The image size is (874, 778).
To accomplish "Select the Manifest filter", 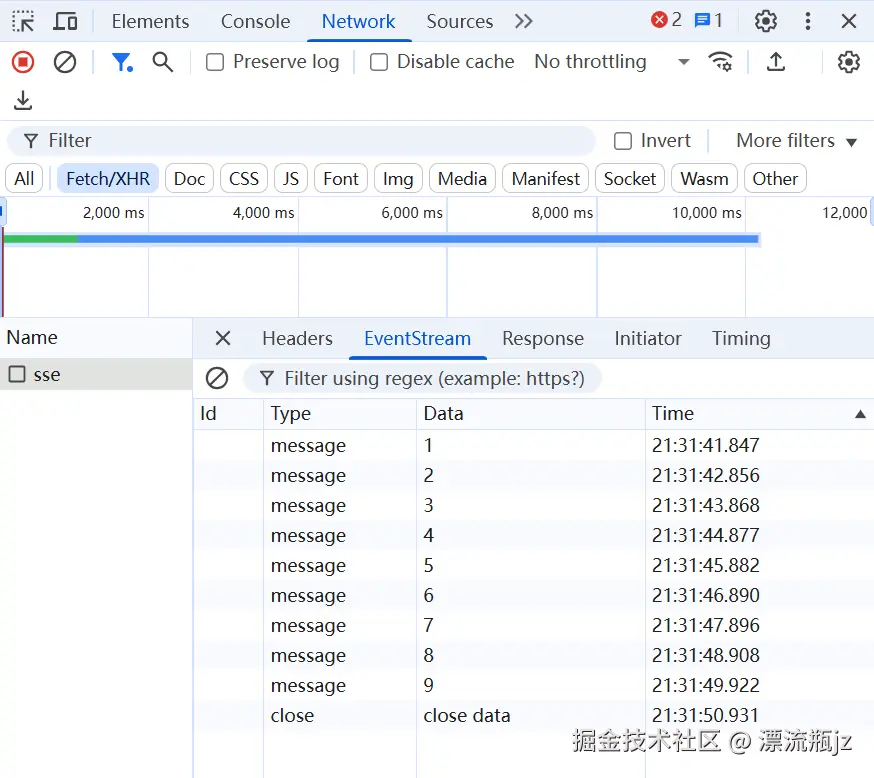I will pyautogui.click(x=545, y=178).
